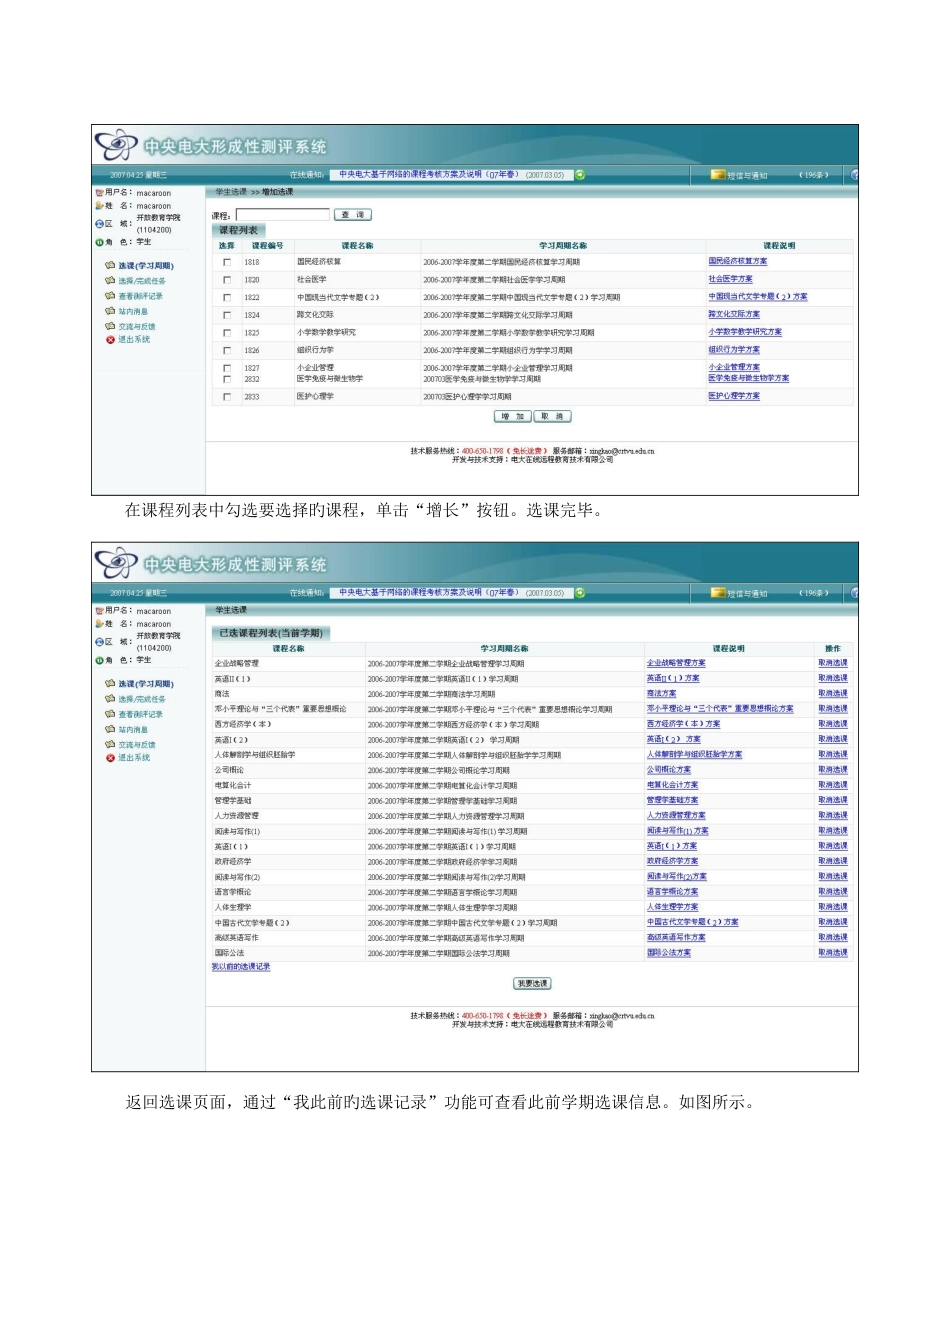Check the box for course 2833 医护心理学
950x1344 pixels.
[x=227, y=397]
